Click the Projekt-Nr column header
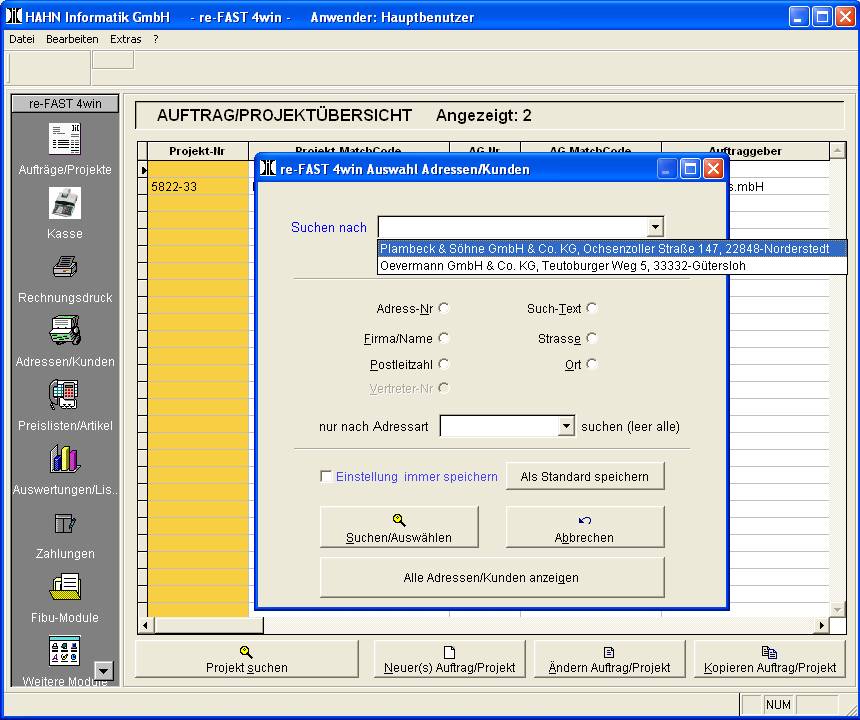860x720 pixels. [197, 151]
